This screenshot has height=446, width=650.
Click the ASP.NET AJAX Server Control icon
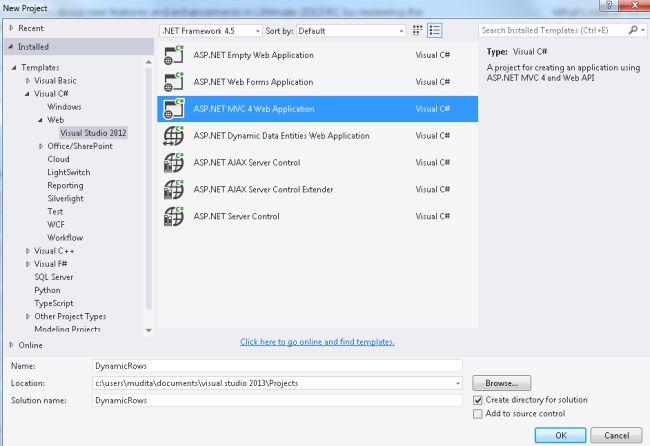pos(173,162)
